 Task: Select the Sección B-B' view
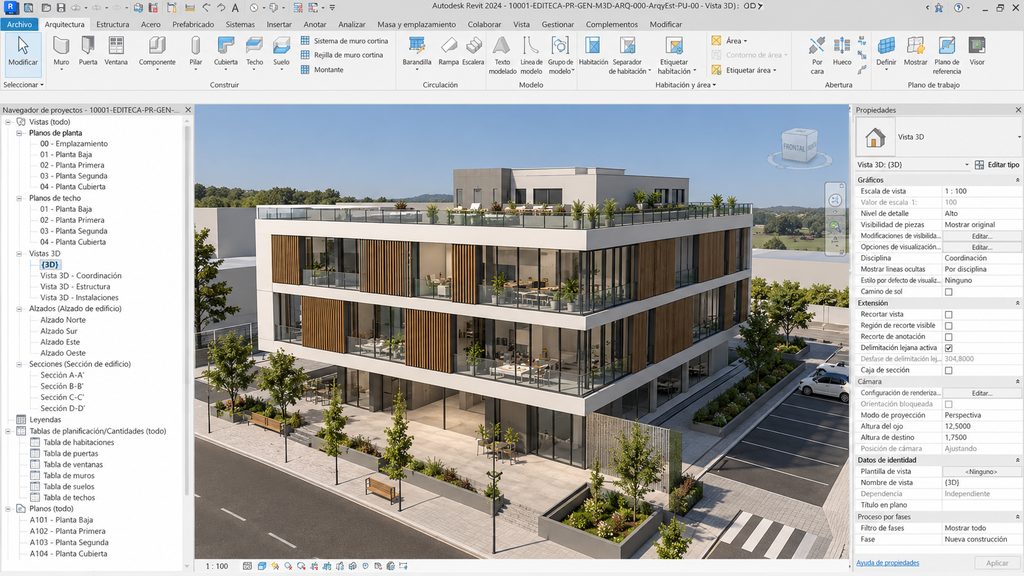(62, 386)
